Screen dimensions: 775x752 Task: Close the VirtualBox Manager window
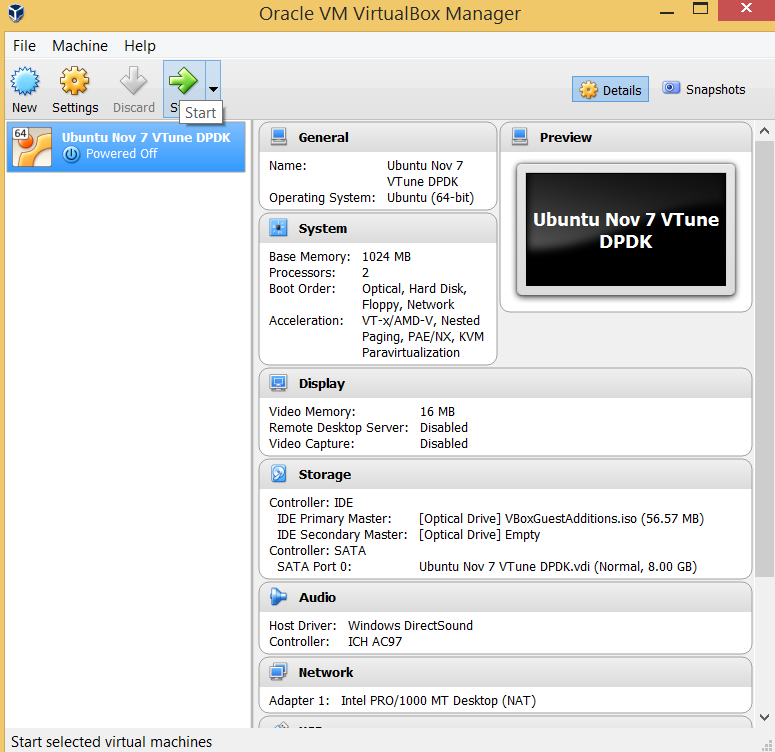(746, 9)
